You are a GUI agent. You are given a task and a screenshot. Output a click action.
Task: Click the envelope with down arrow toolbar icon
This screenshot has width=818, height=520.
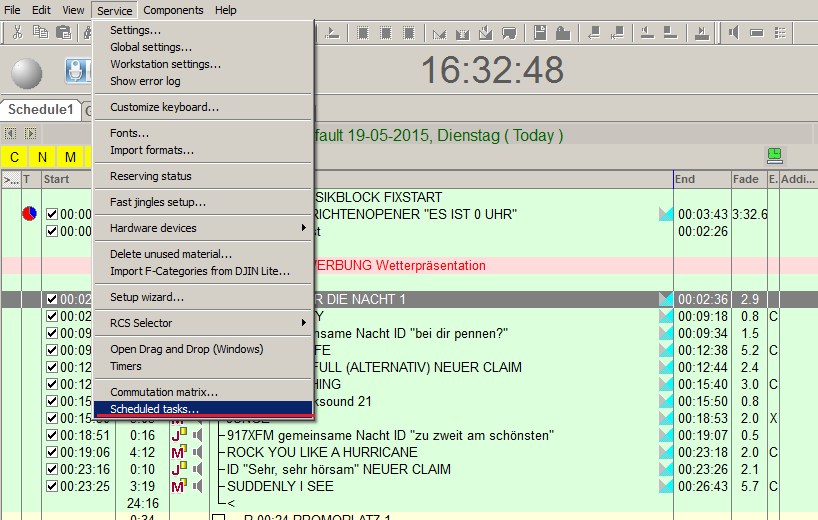coord(486,33)
